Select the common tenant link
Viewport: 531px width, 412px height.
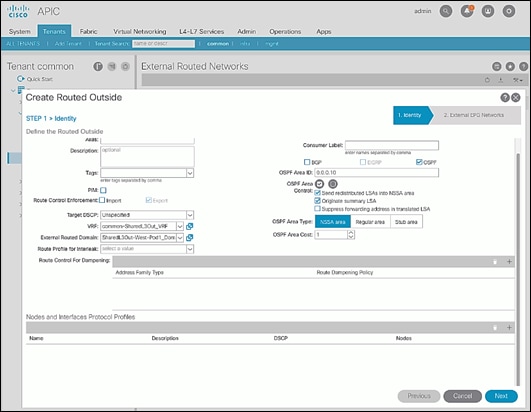(x=218, y=44)
